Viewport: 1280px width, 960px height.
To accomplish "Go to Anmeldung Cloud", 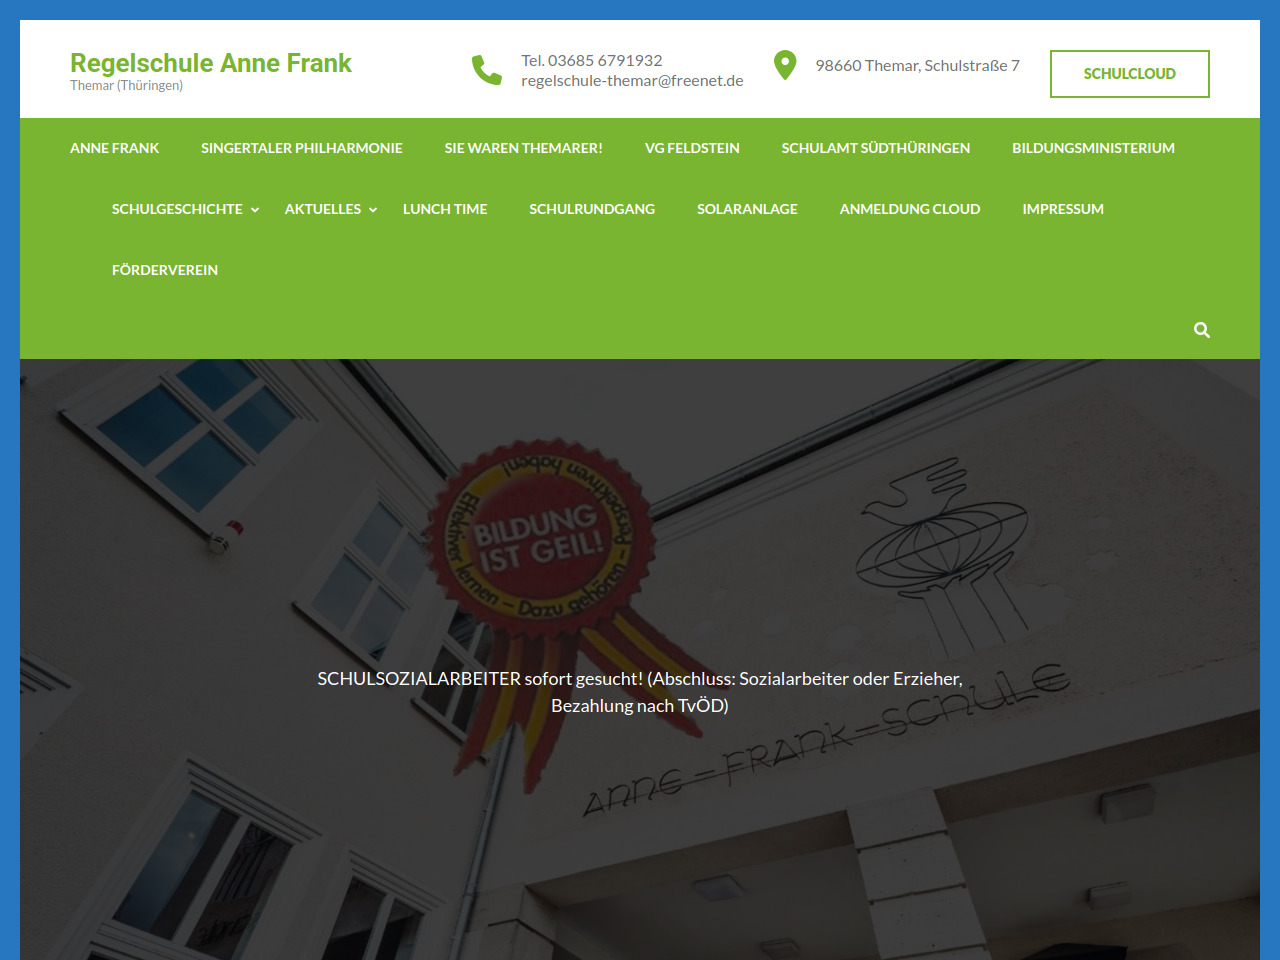I will click(x=910, y=209).
